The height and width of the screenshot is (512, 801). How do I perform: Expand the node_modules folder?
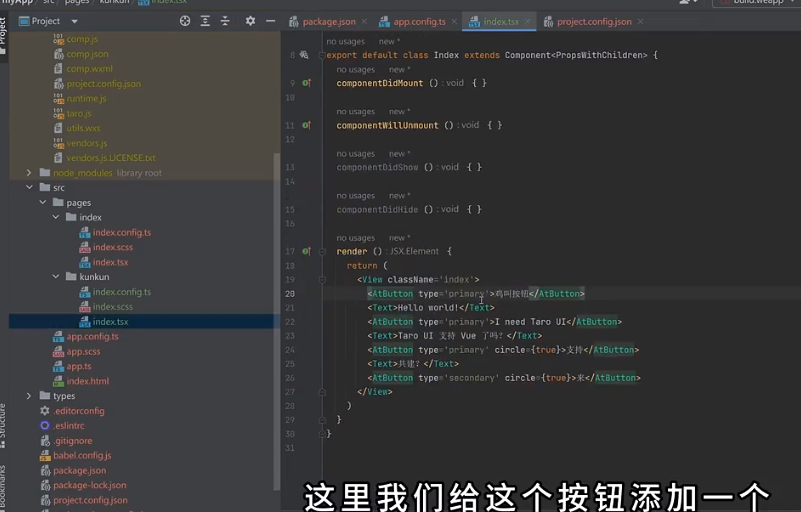(29, 173)
